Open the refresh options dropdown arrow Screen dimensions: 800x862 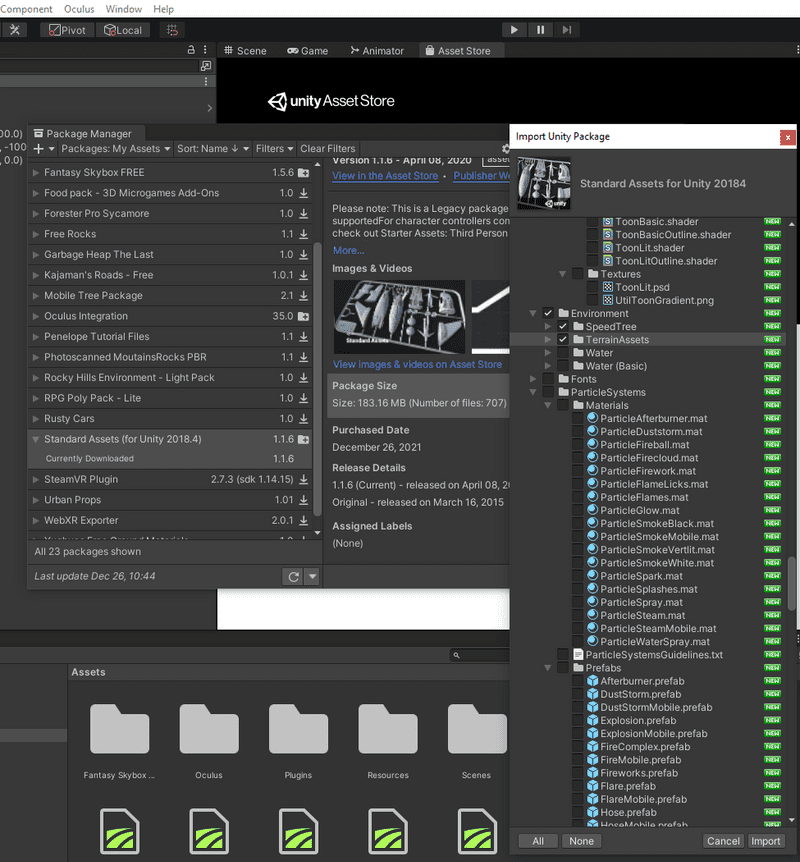pyautogui.click(x=312, y=577)
